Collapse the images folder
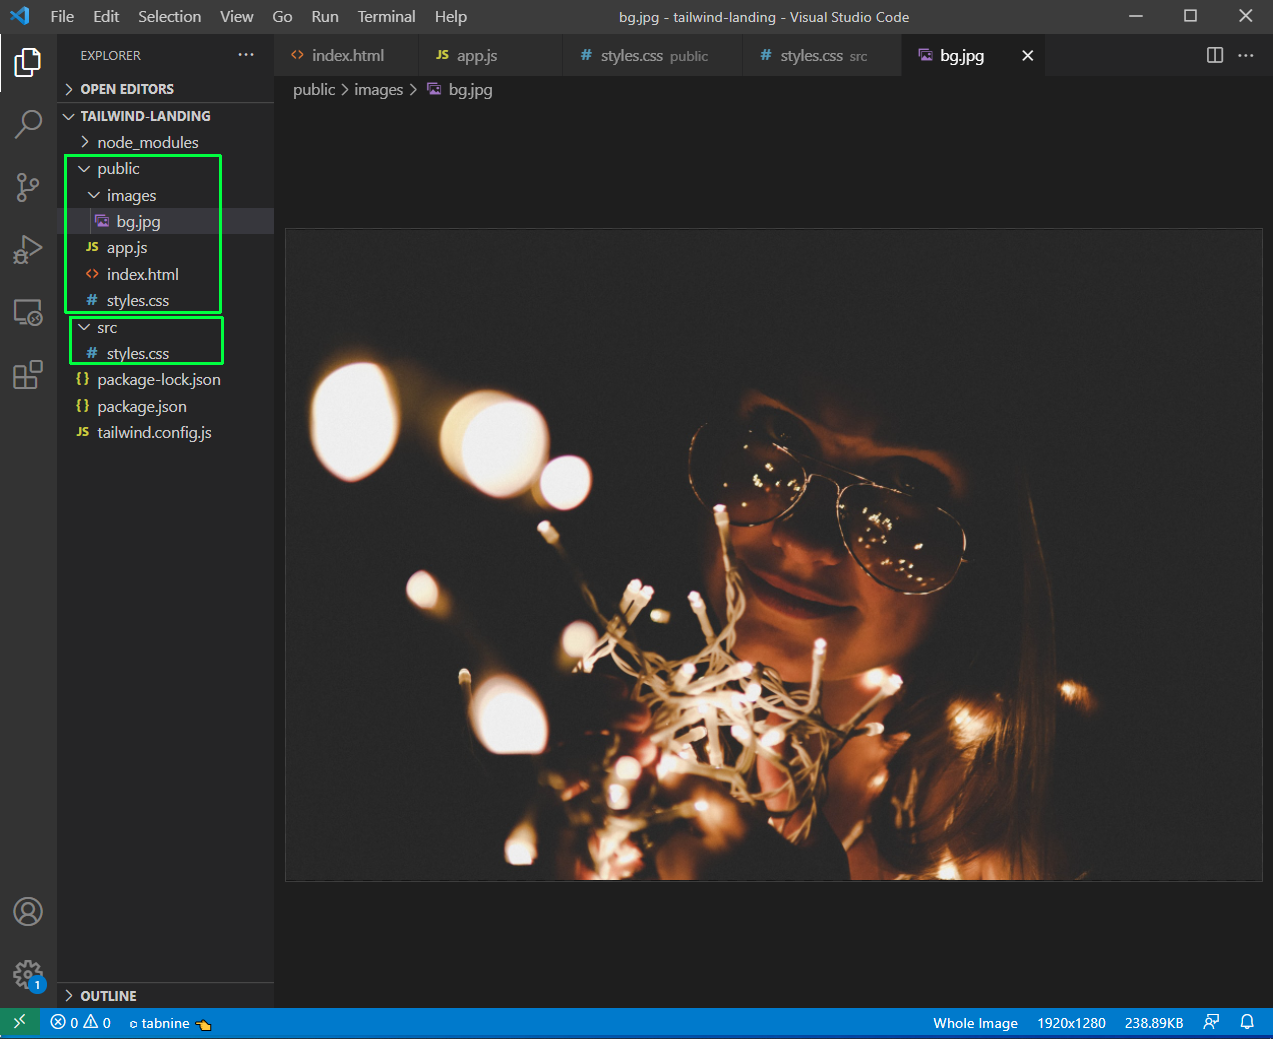Screen dimensions: 1273x1039 (x=166, y=195)
